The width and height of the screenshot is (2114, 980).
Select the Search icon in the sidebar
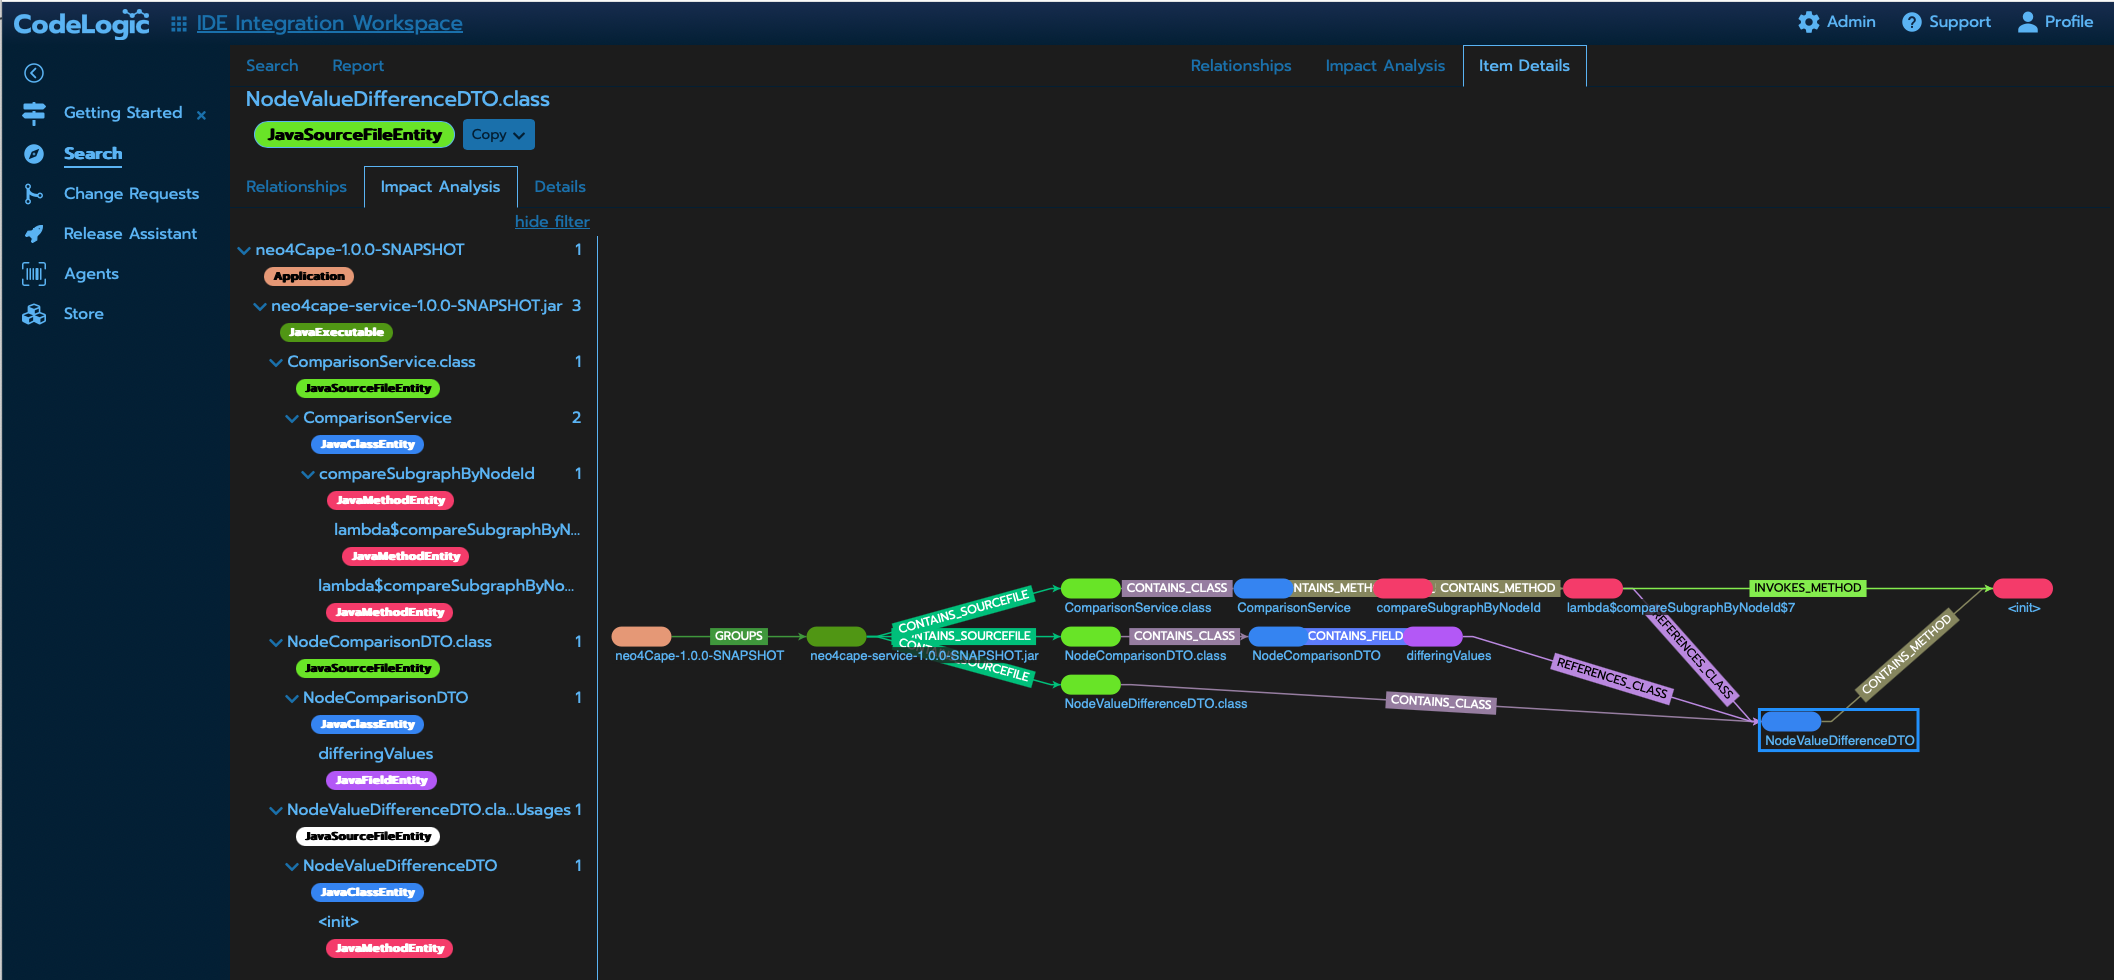point(33,153)
